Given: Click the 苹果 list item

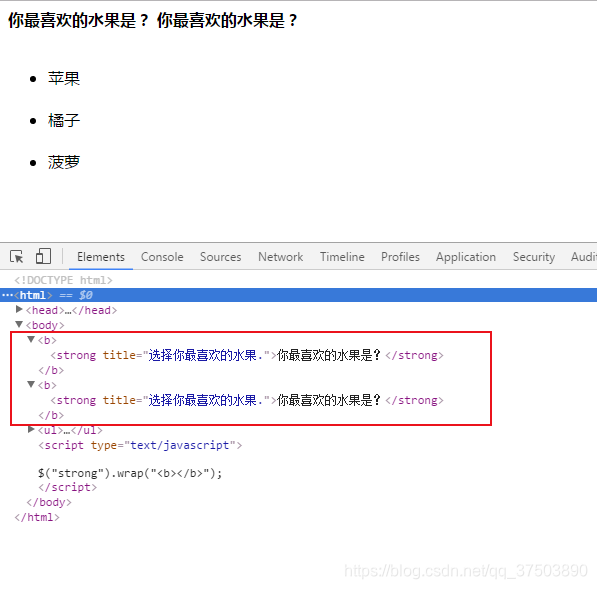Looking at the screenshot, I should click(64, 79).
